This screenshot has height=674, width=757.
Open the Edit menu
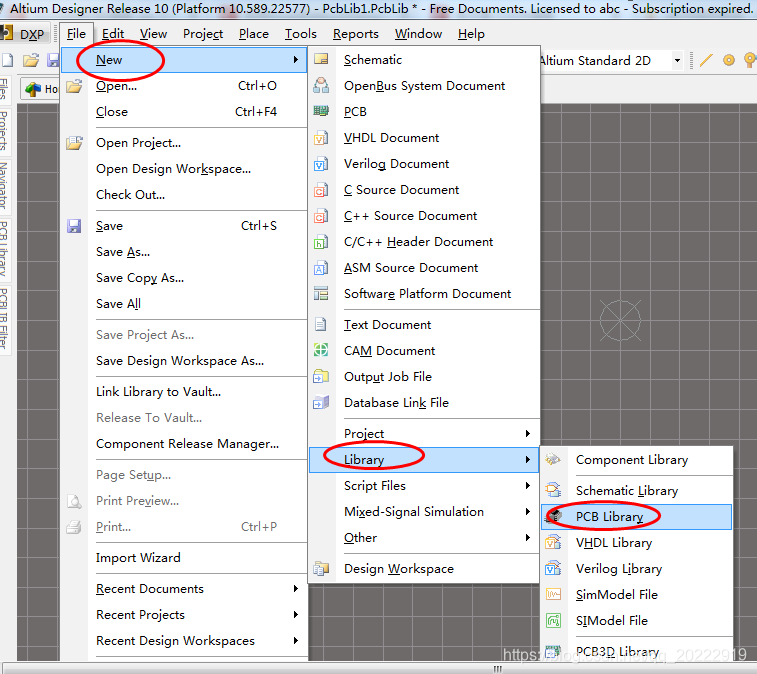coord(113,34)
